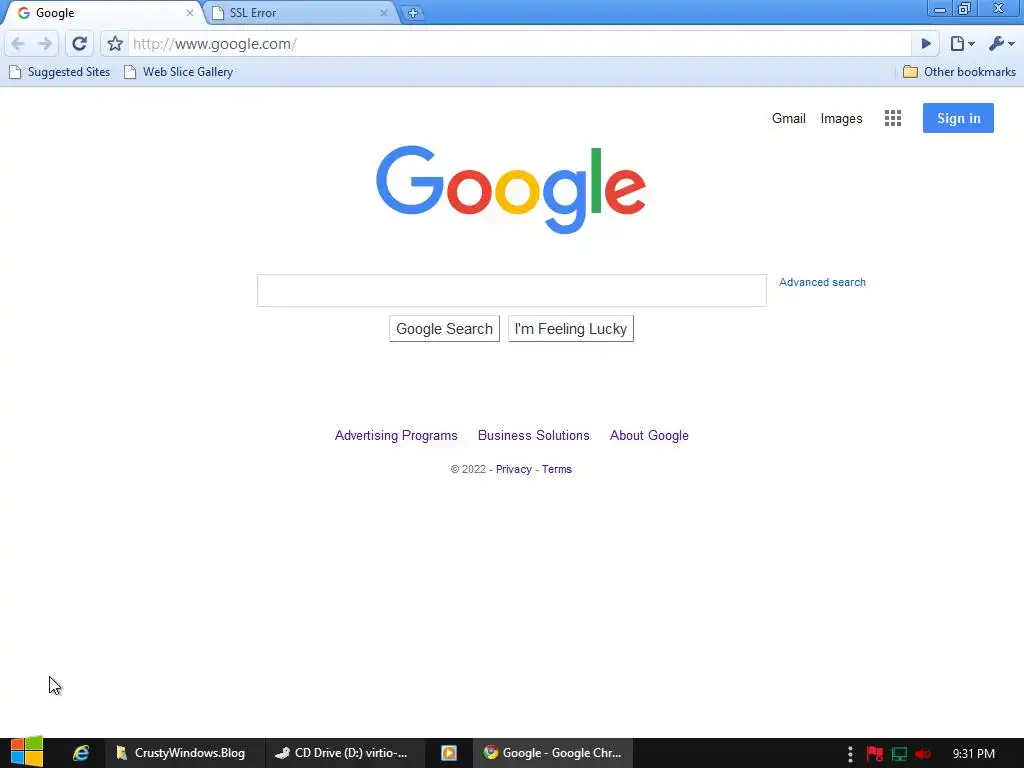Click the Back navigation arrow
Viewport: 1024px width, 768px height.
[18, 44]
